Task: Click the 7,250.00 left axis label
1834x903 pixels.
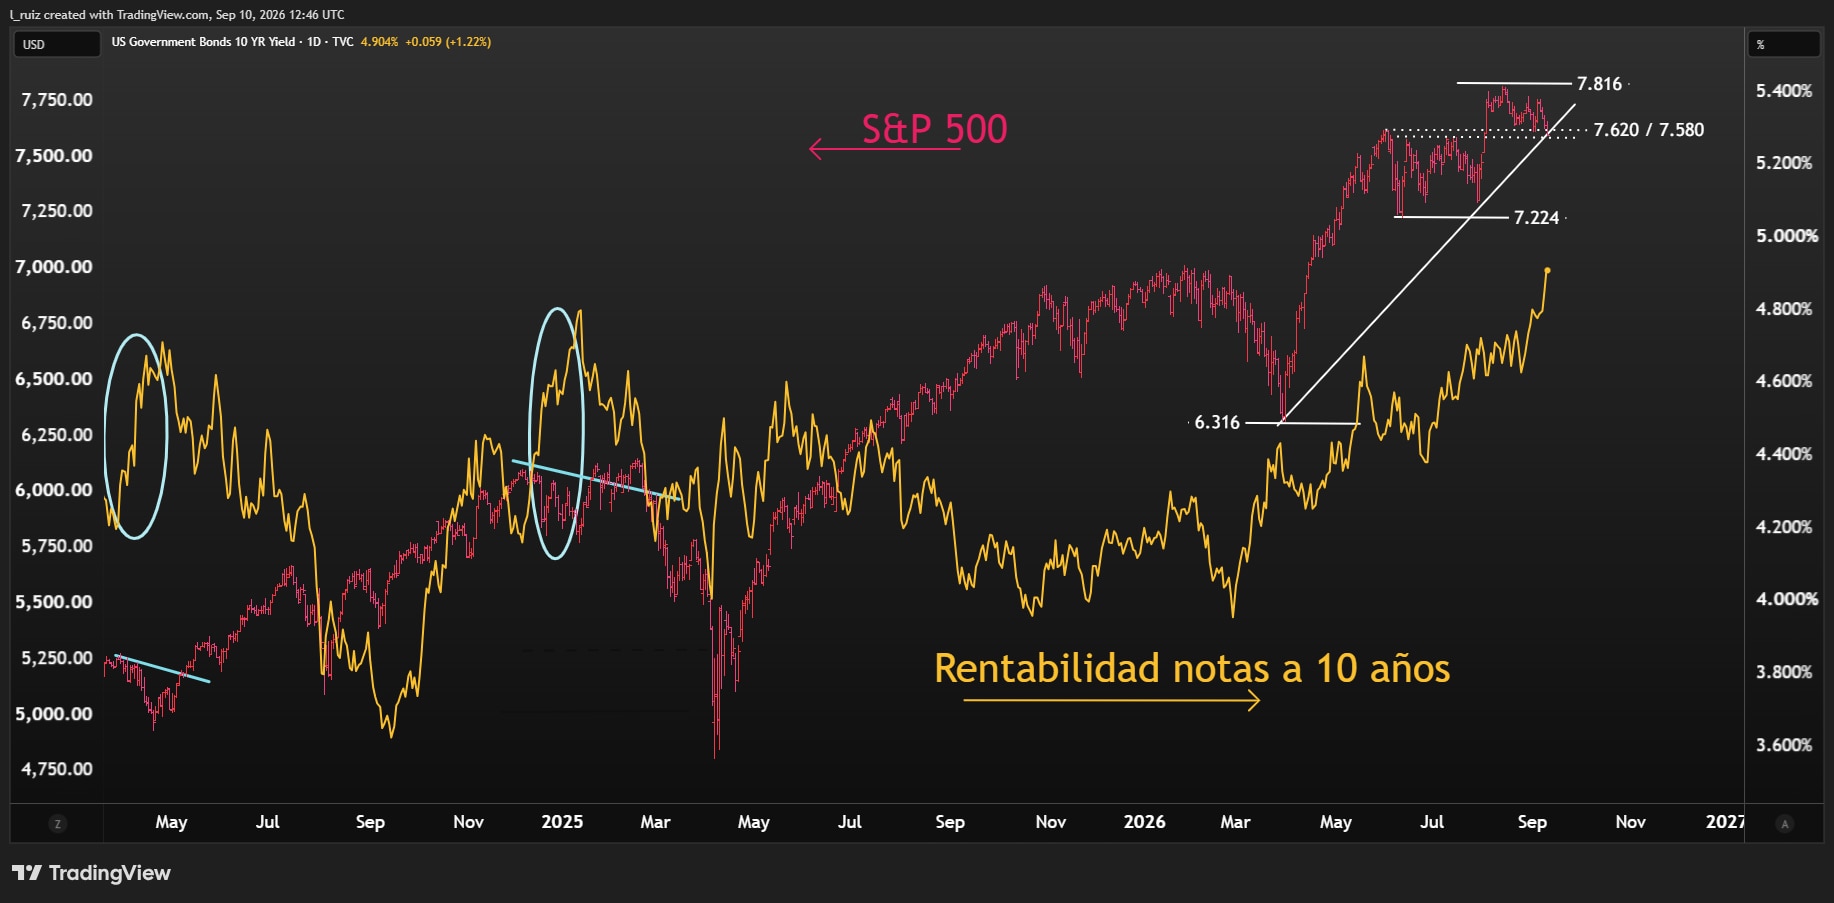Action: pos(57,211)
